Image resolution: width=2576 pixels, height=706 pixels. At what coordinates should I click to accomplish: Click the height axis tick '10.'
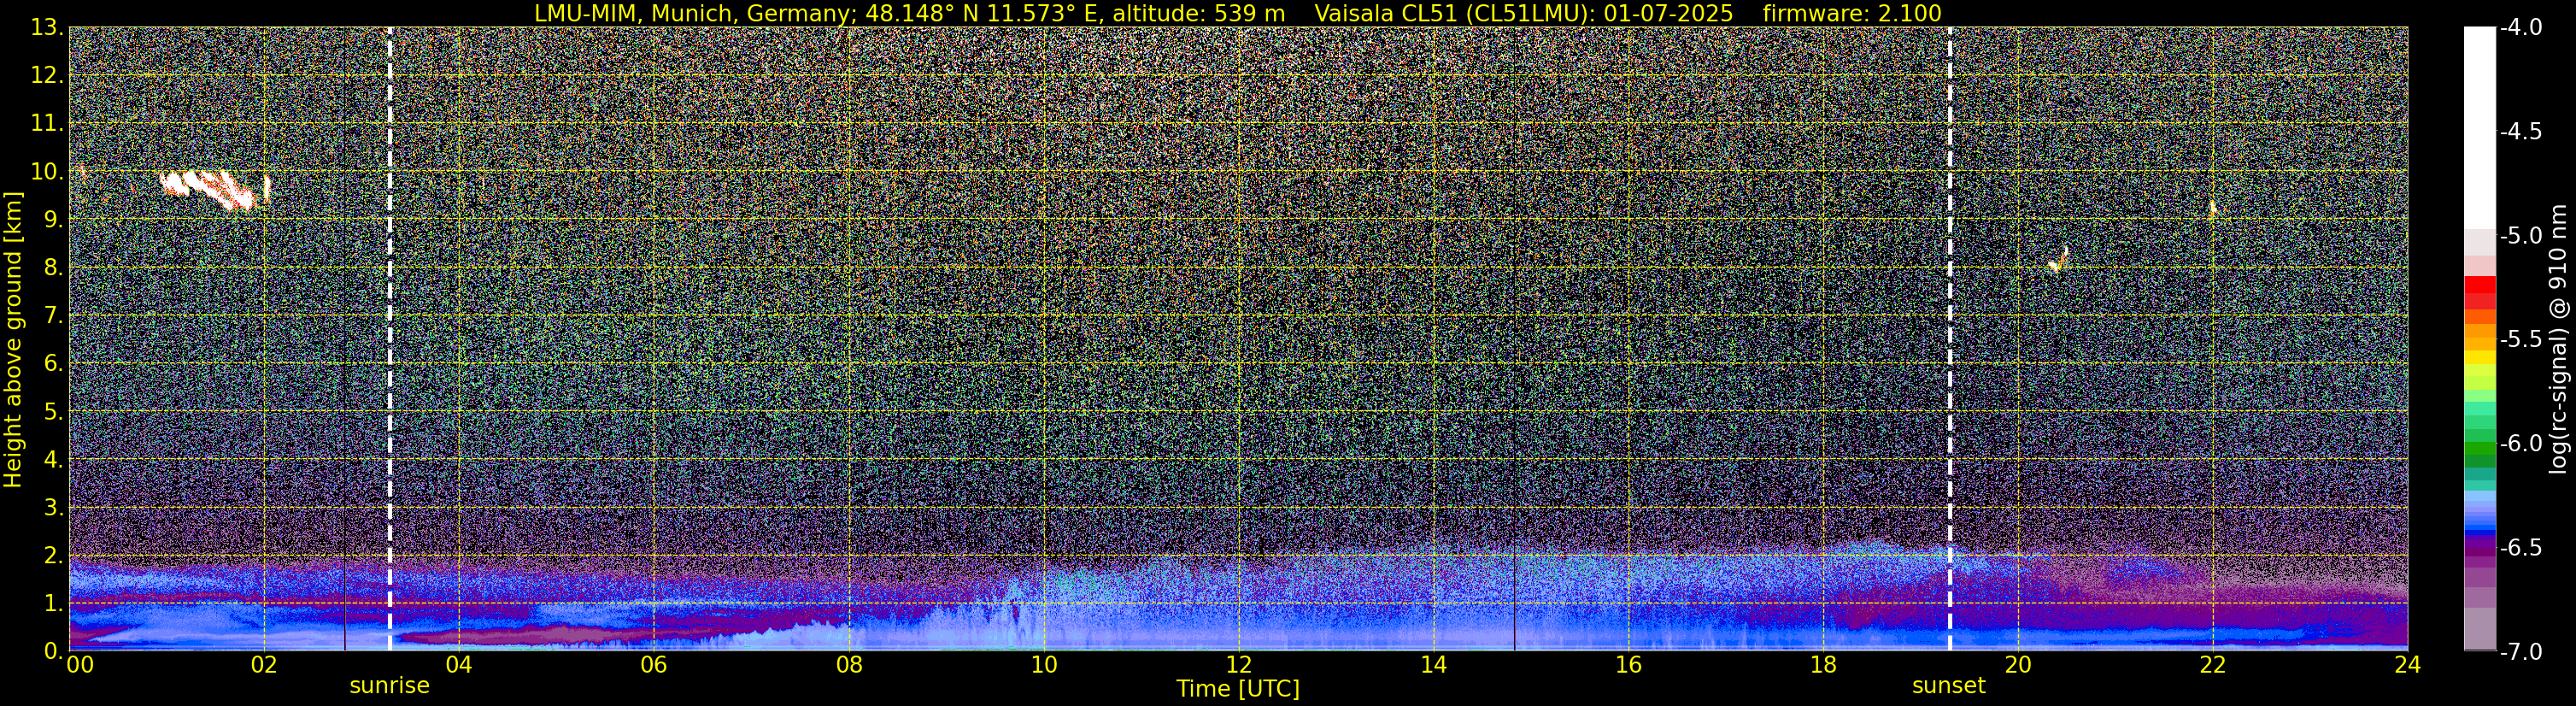pyautogui.click(x=47, y=172)
